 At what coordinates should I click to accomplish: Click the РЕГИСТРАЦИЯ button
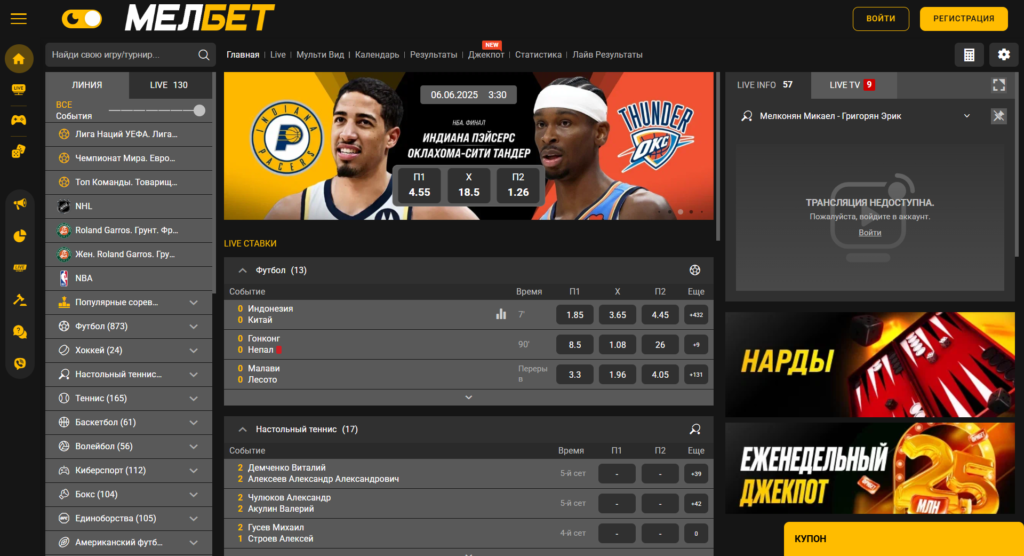tap(963, 18)
